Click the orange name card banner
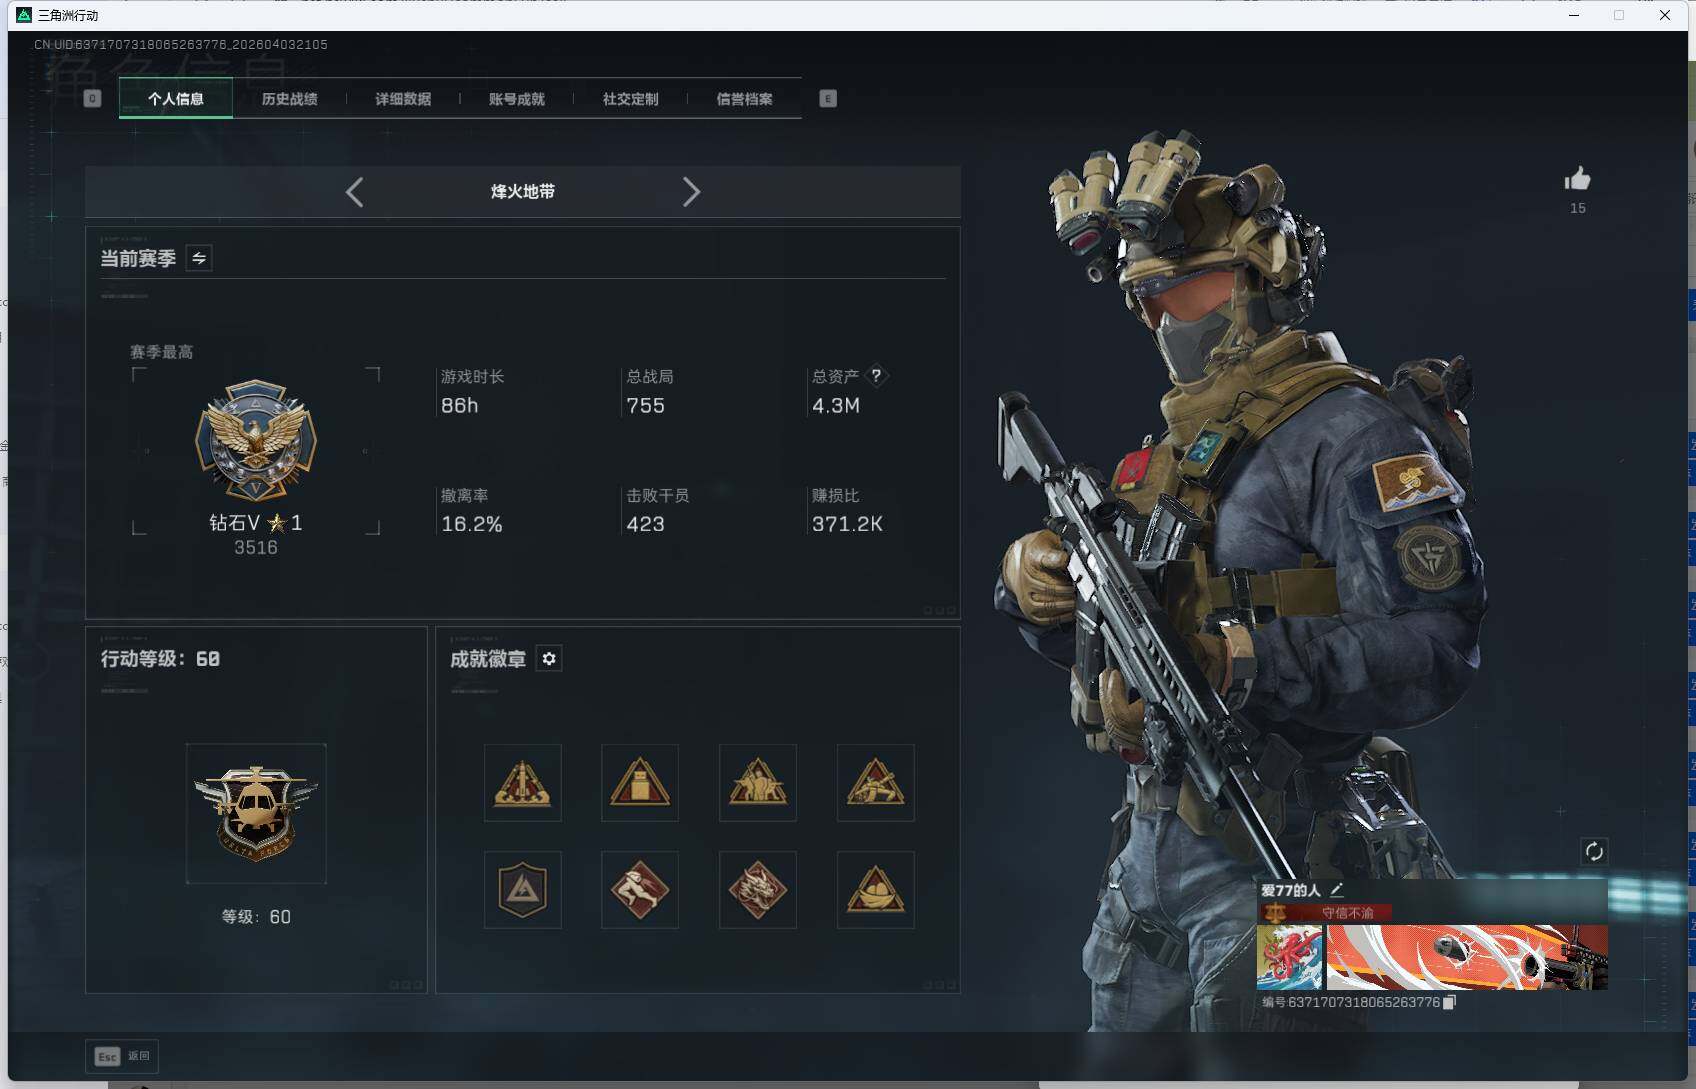1696x1089 pixels. coord(1467,957)
